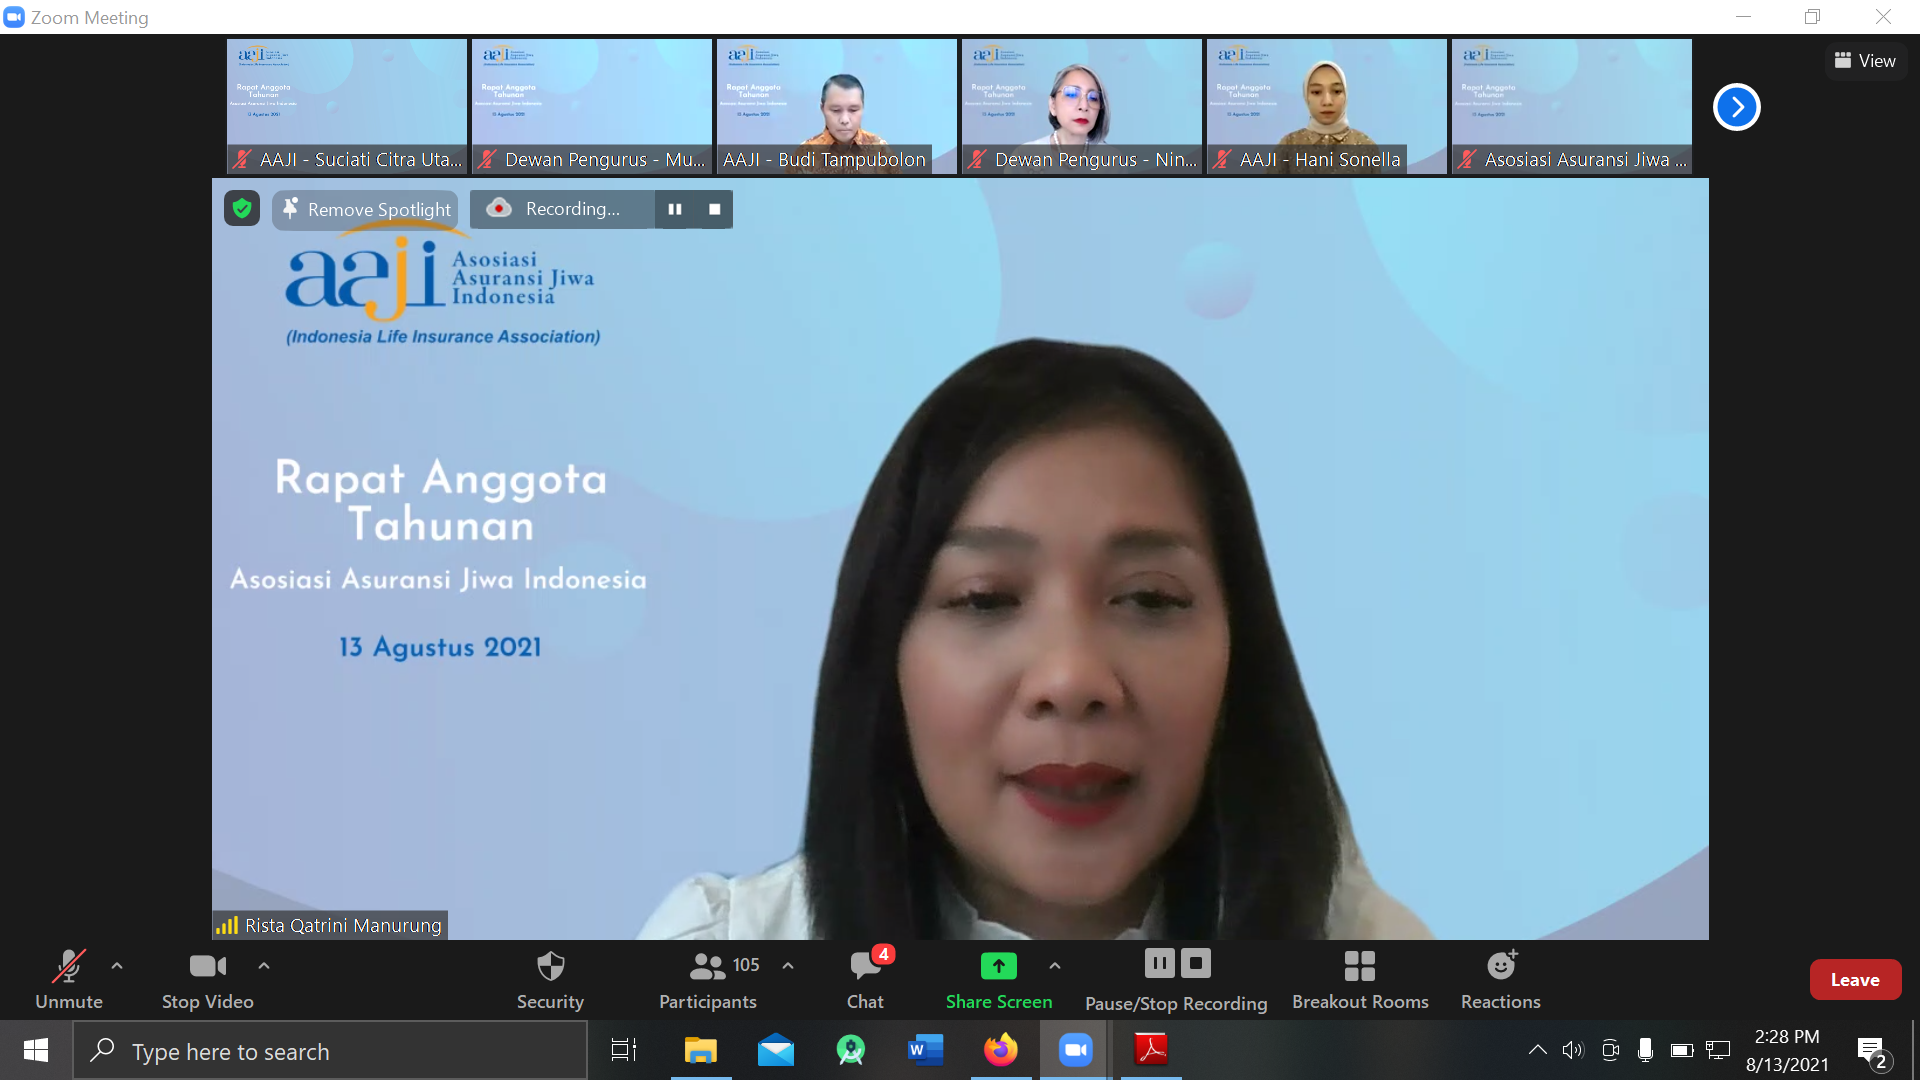Image resolution: width=1920 pixels, height=1080 pixels.
Task: Open Word from taskbar
Action: click(926, 1050)
